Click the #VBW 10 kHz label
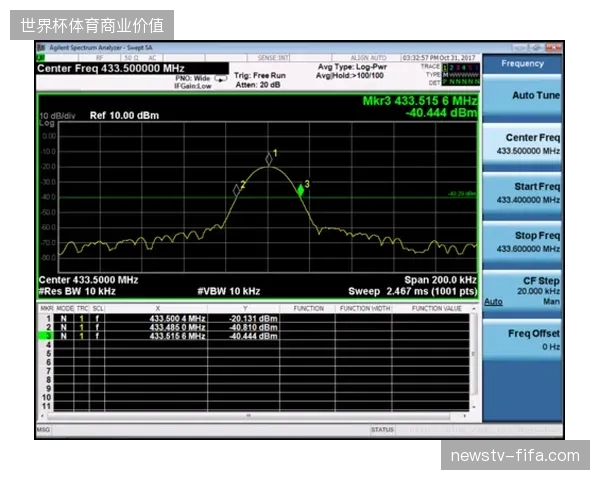The width and height of the screenshot is (600, 480). pyautogui.click(x=229, y=291)
